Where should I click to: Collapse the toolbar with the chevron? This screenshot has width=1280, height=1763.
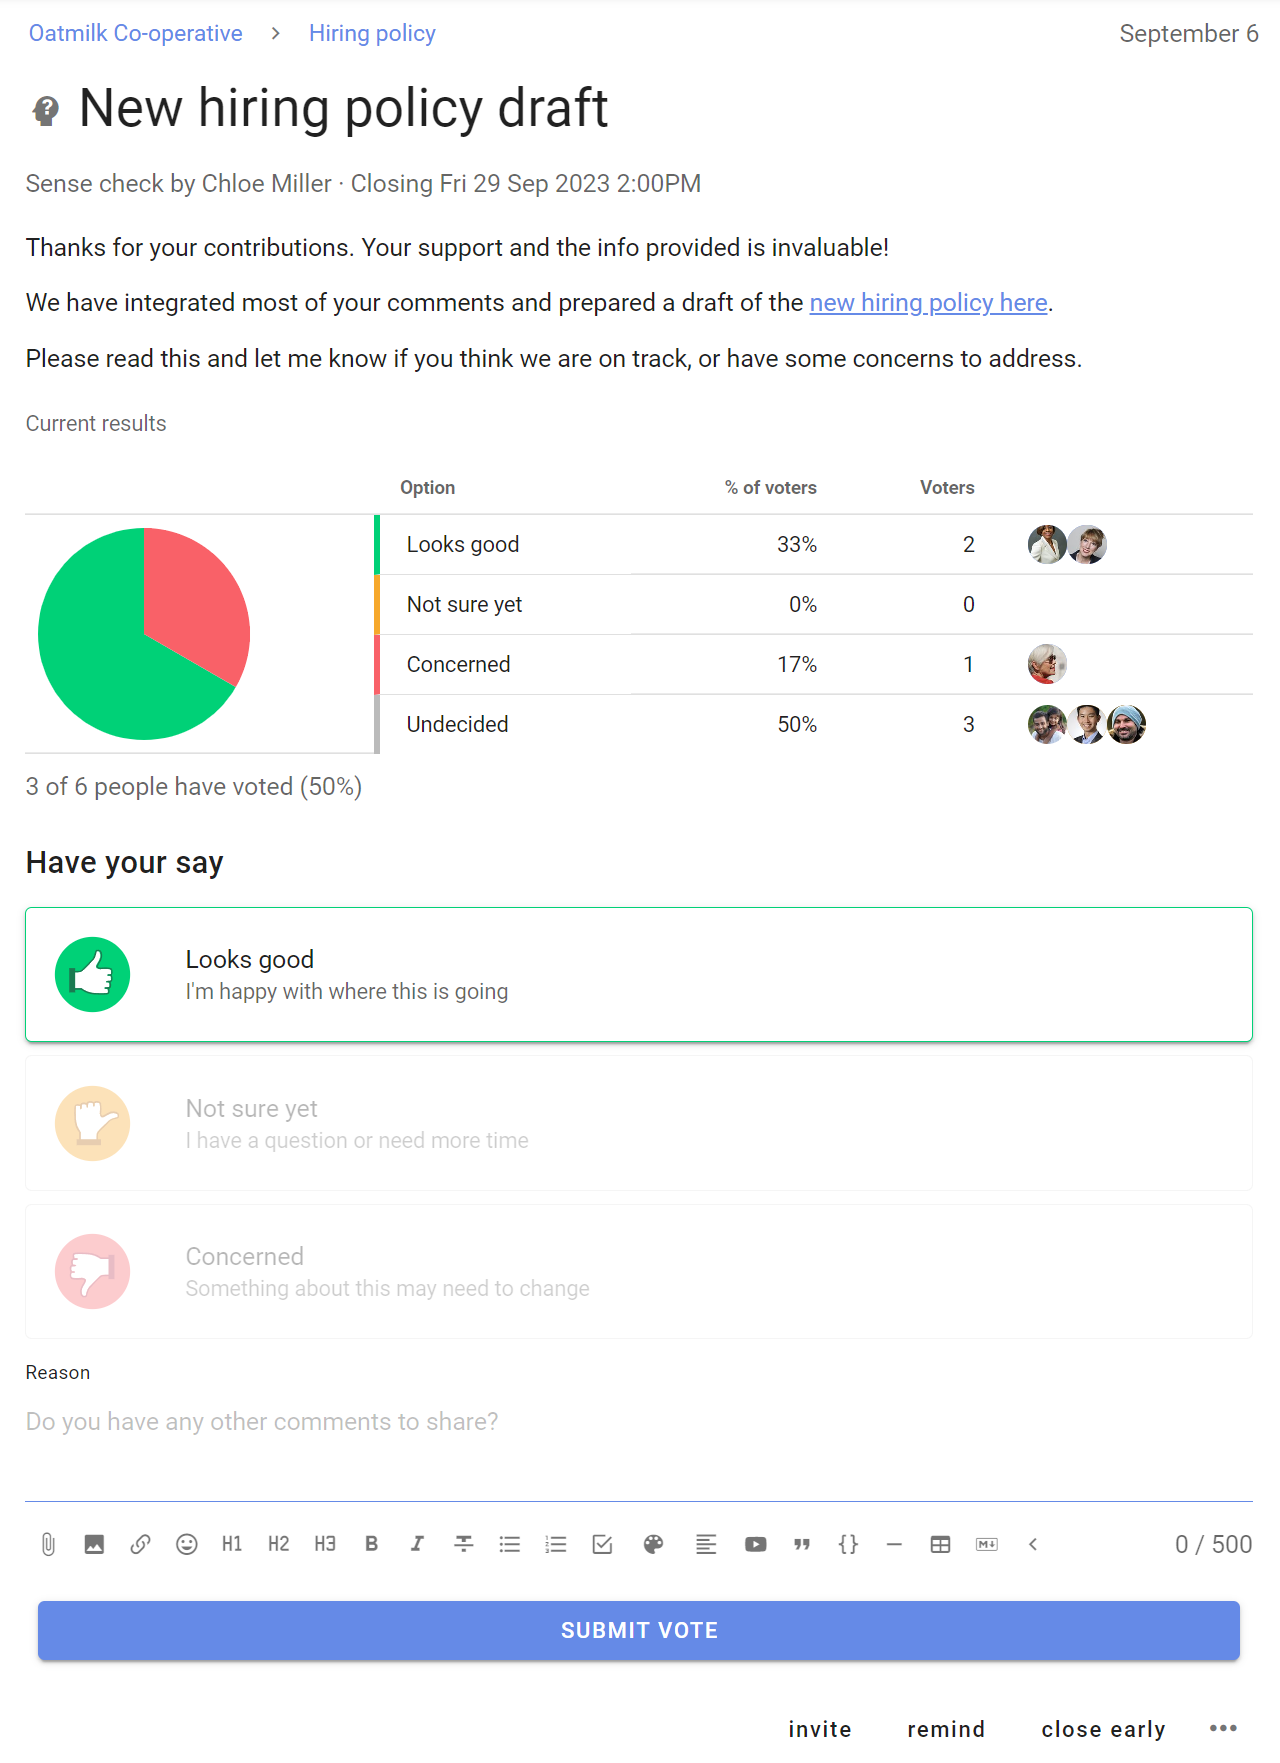[x=1032, y=1544]
